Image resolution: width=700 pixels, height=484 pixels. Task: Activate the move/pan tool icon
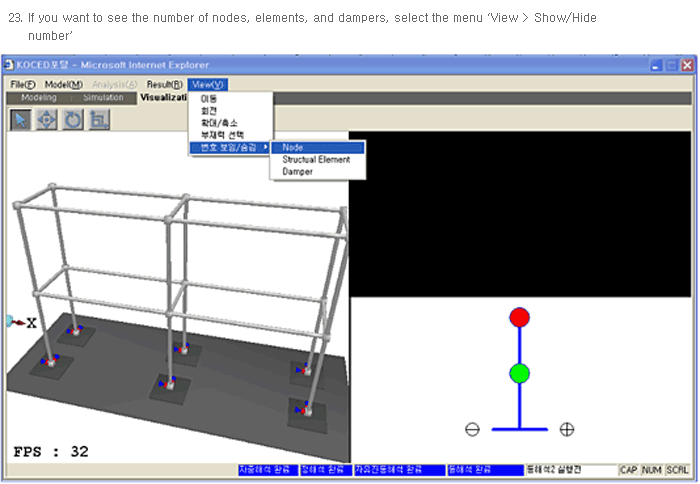coord(47,120)
